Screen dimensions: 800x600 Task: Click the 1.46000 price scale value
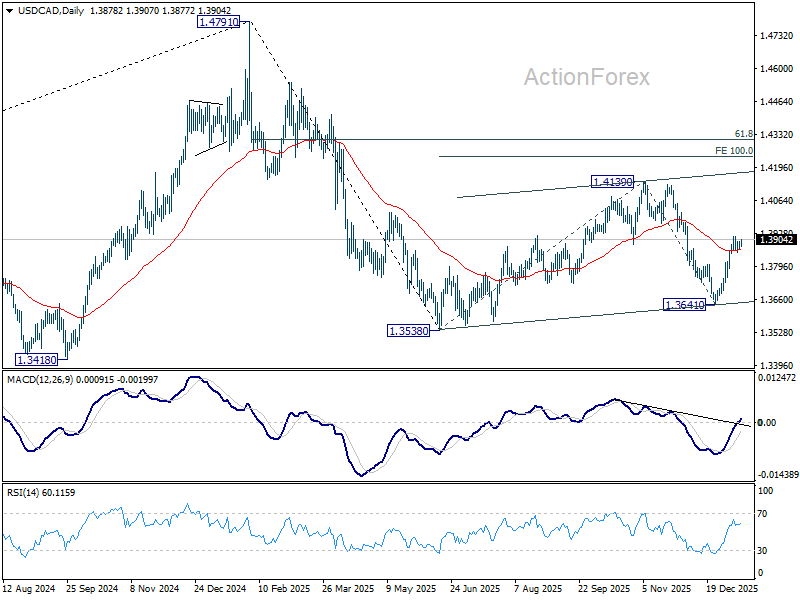coord(777,68)
